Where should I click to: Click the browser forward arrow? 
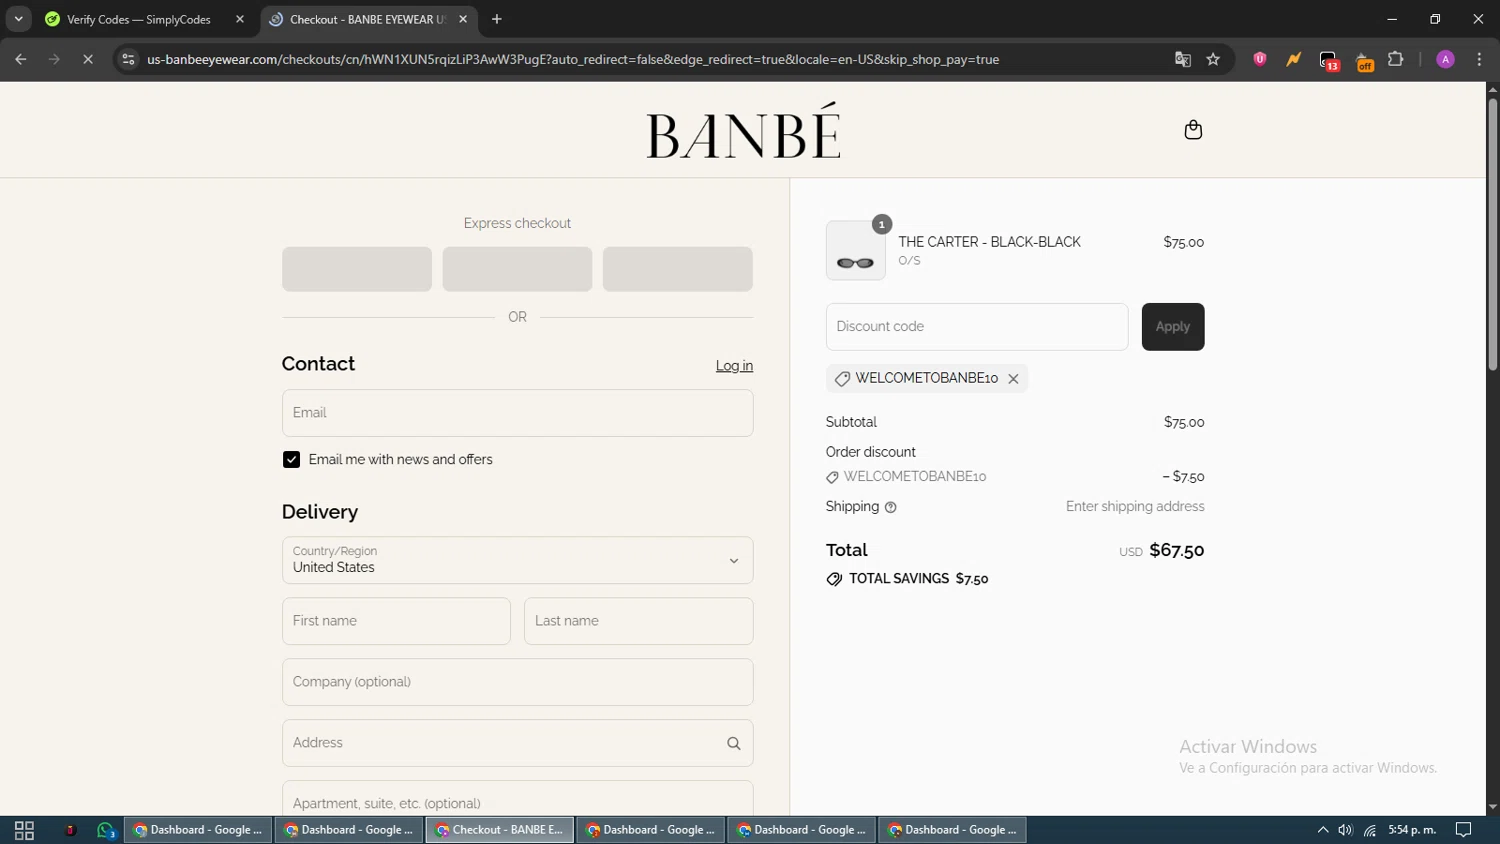point(54,60)
